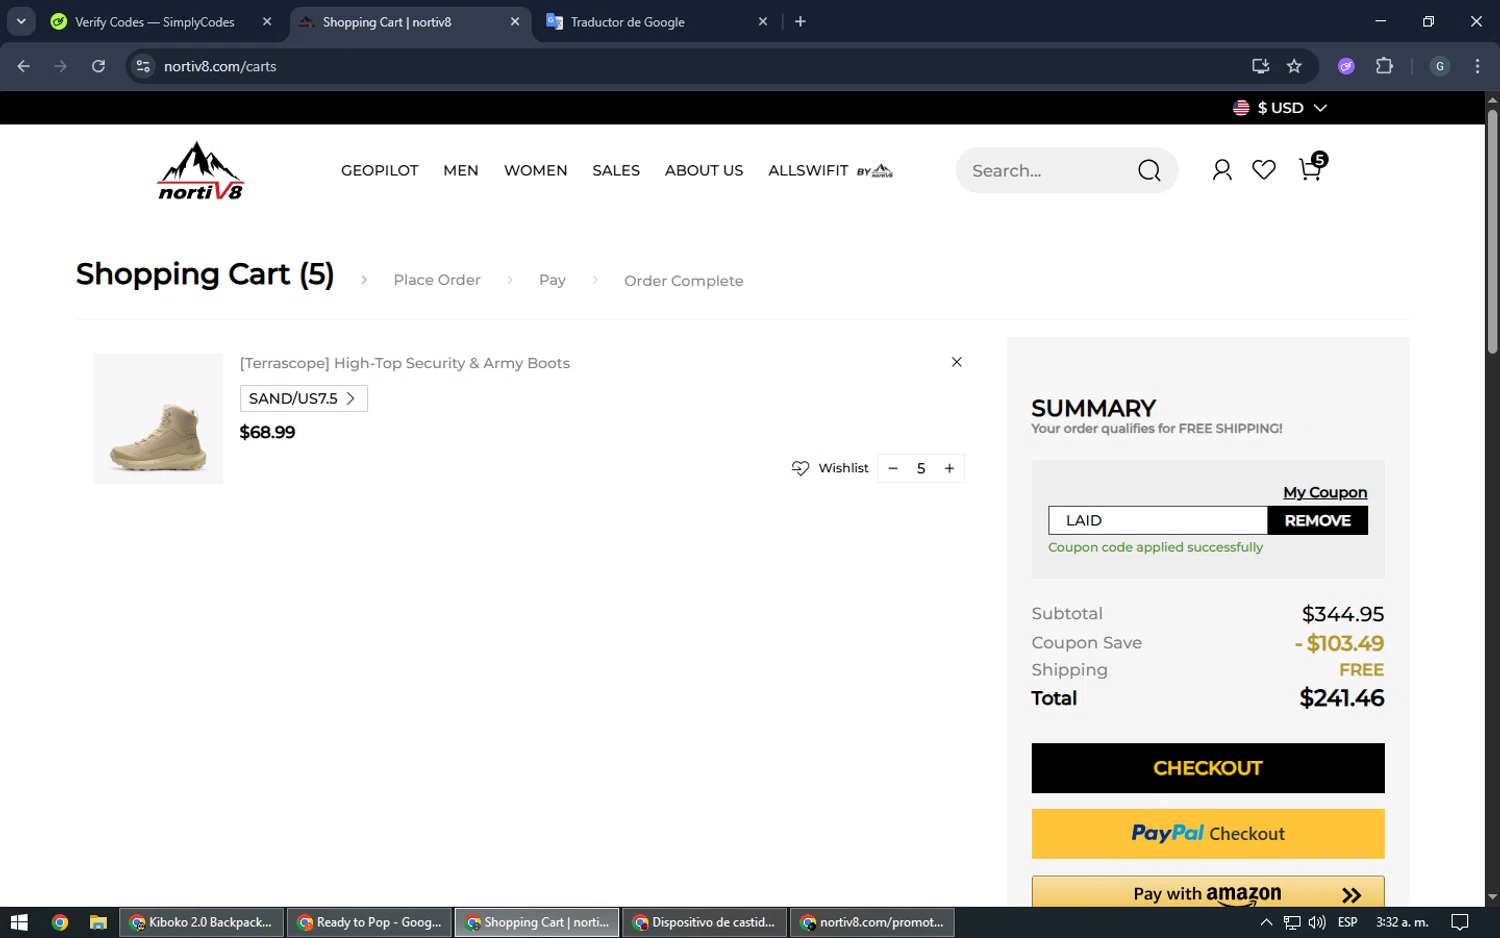
Task: Switch to Dispositivo de castid... taskbar window
Action: click(704, 922)
